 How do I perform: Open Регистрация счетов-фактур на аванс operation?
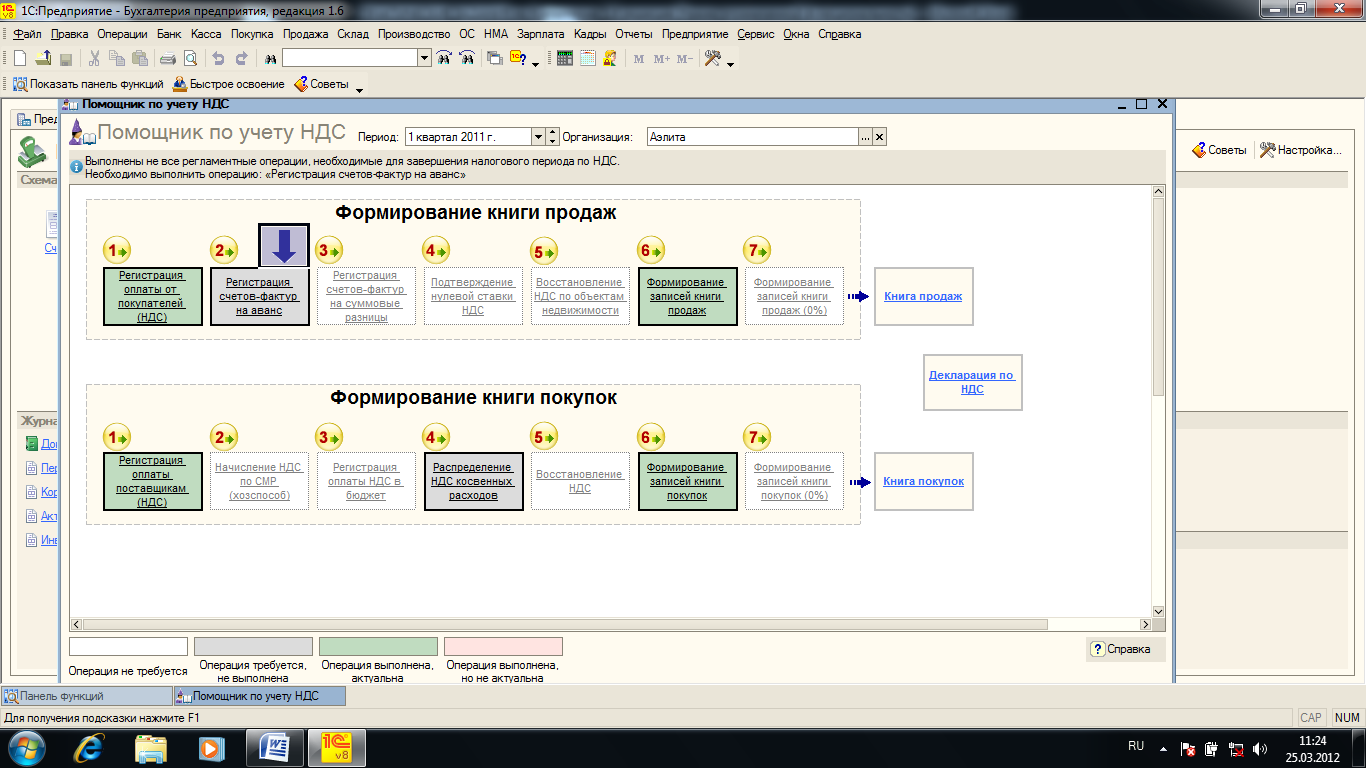coord(259,296)
